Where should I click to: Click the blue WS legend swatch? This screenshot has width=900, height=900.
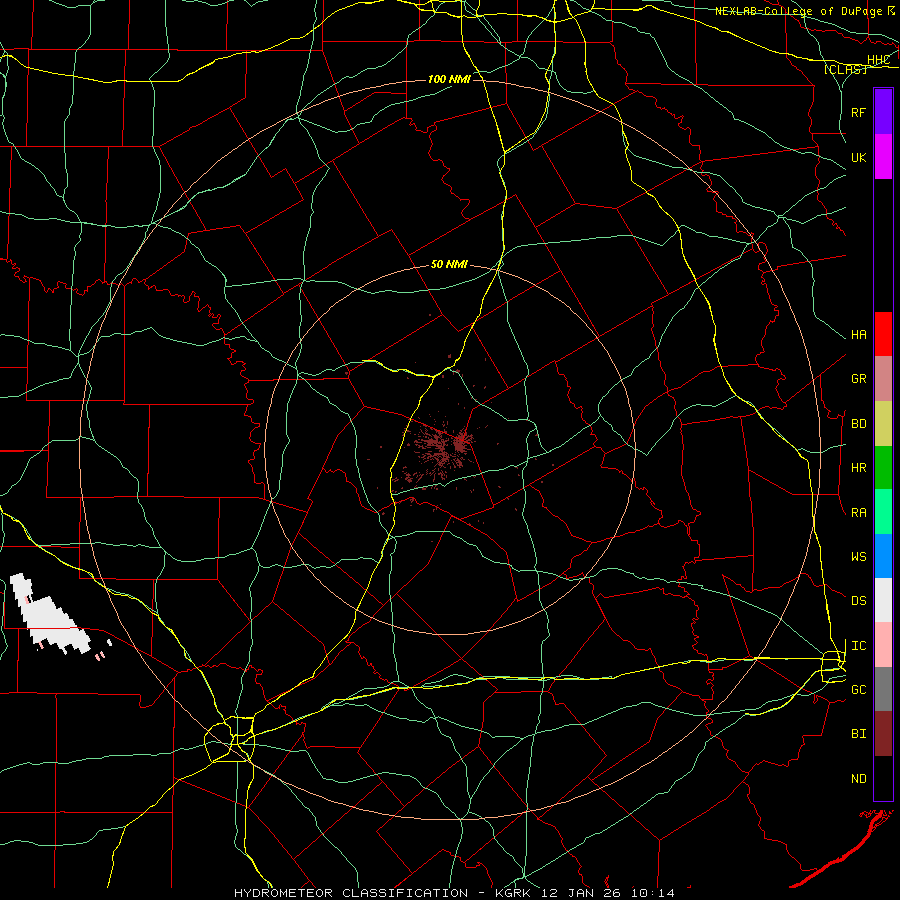click(883, 556)
